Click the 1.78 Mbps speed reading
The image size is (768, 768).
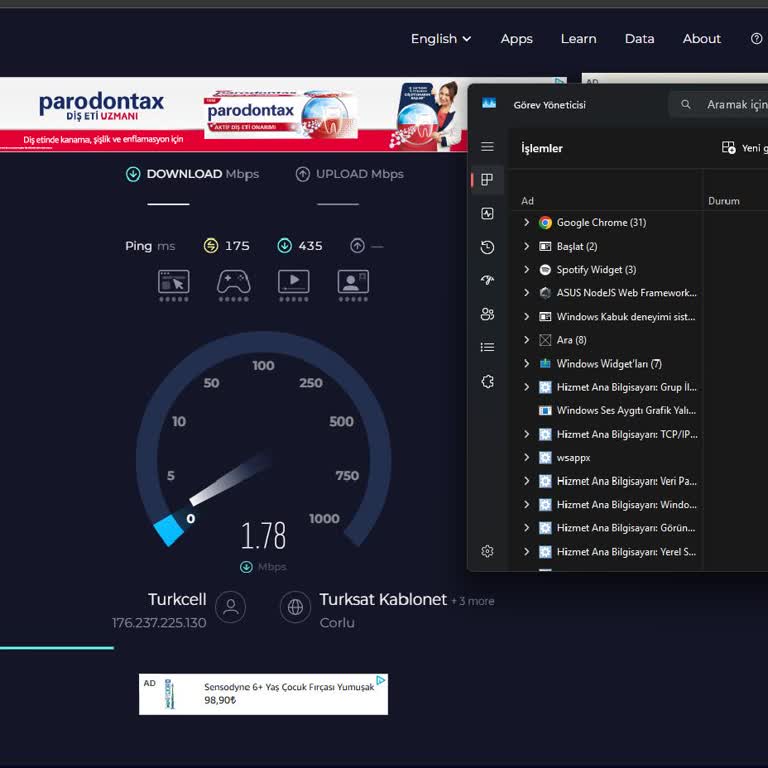(x=264, y=535)
